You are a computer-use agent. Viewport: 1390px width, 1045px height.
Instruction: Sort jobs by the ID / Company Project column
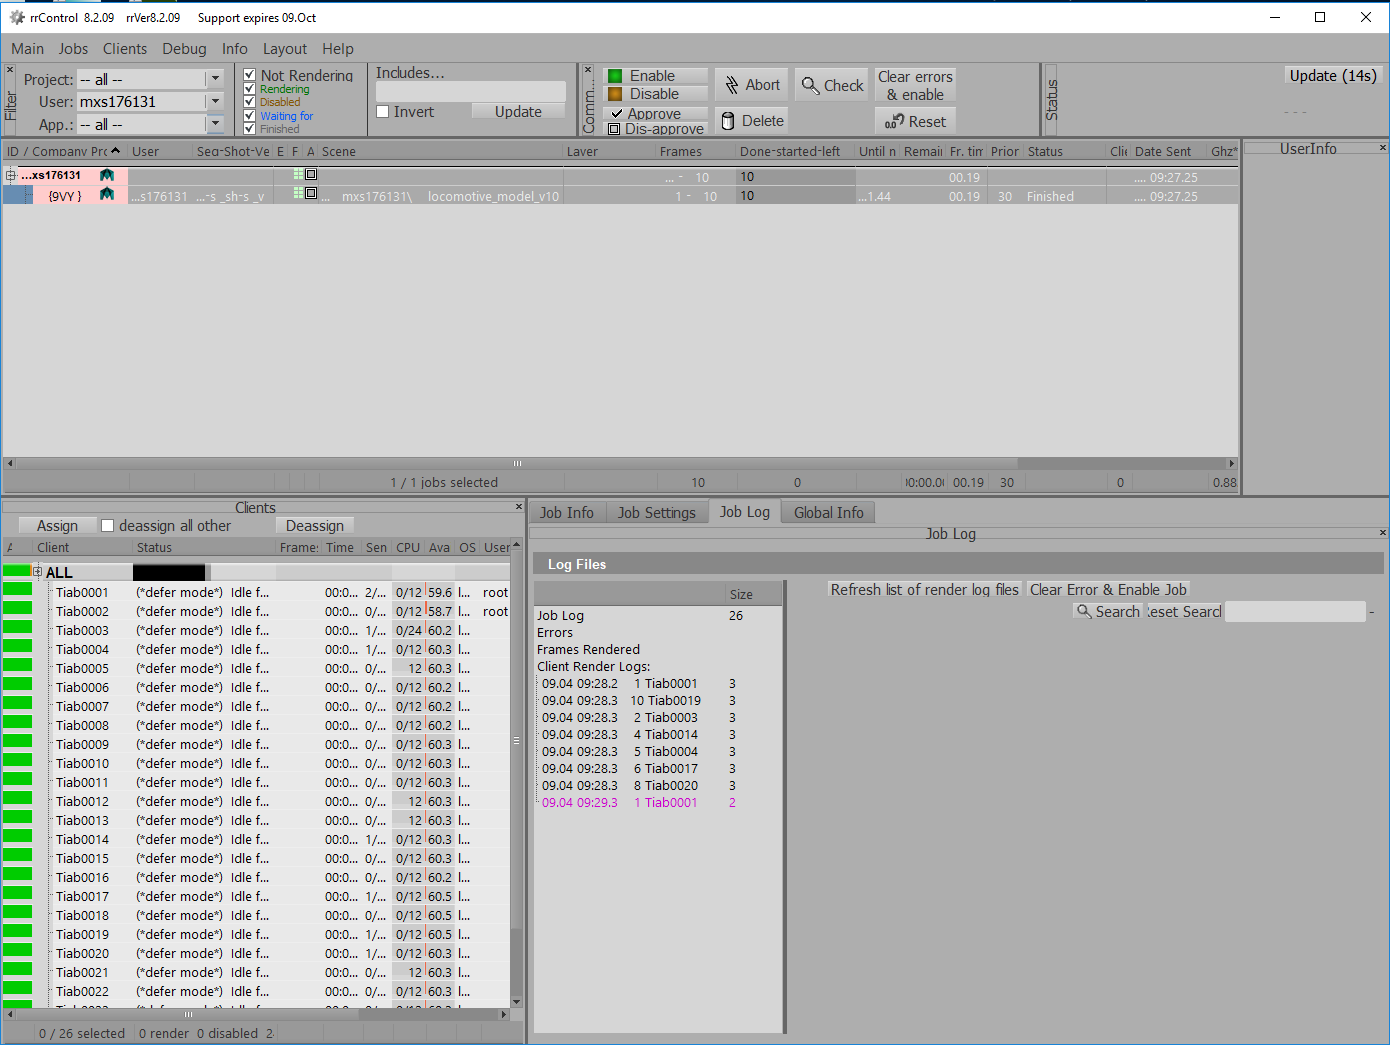tap(65, 151)
